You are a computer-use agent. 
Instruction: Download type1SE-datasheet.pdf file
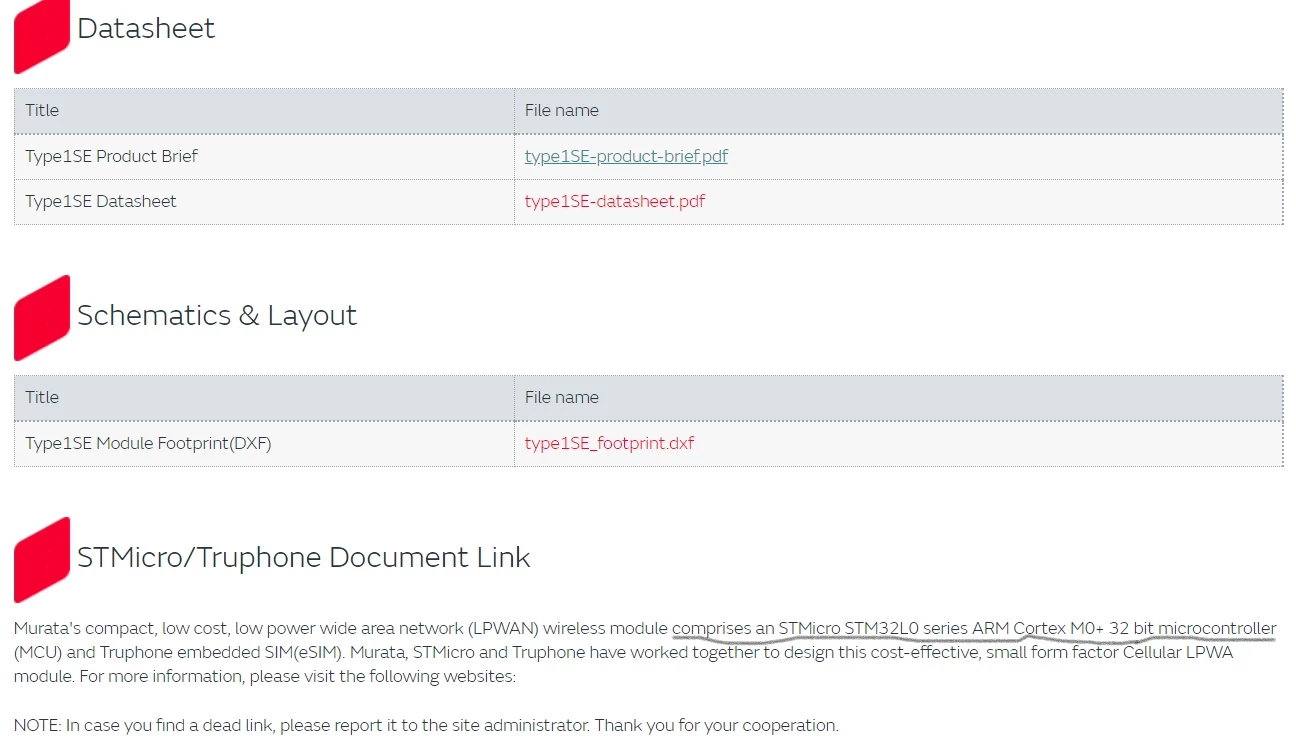pyautogui.click(x=615, y=201)
